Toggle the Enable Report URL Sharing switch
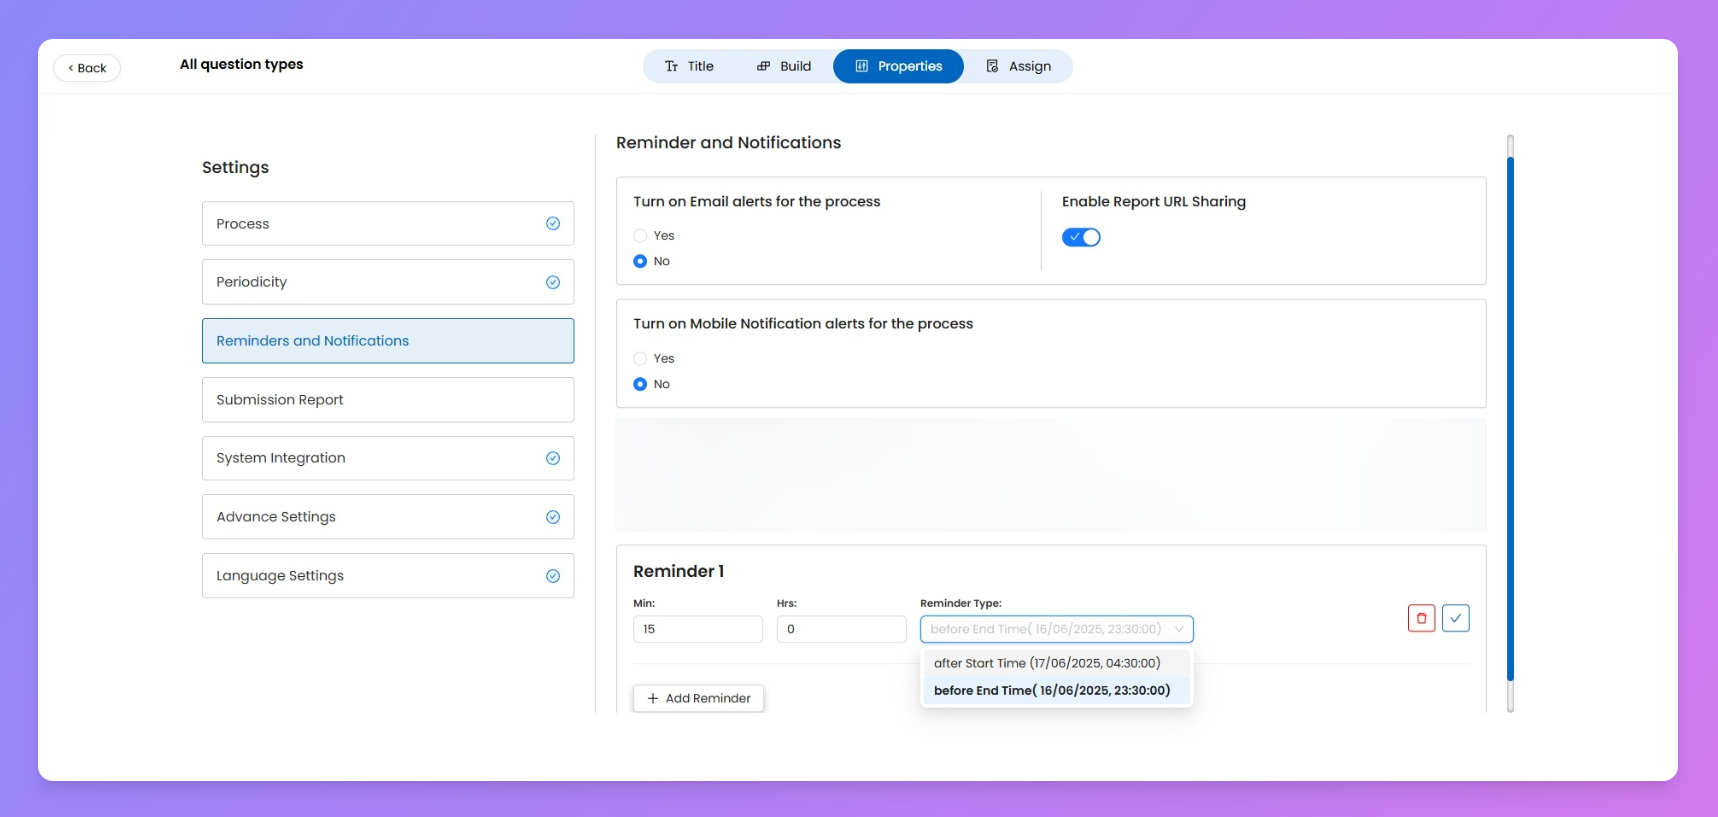Viewport: 1718px width, 817px height. click(1081, 237)
